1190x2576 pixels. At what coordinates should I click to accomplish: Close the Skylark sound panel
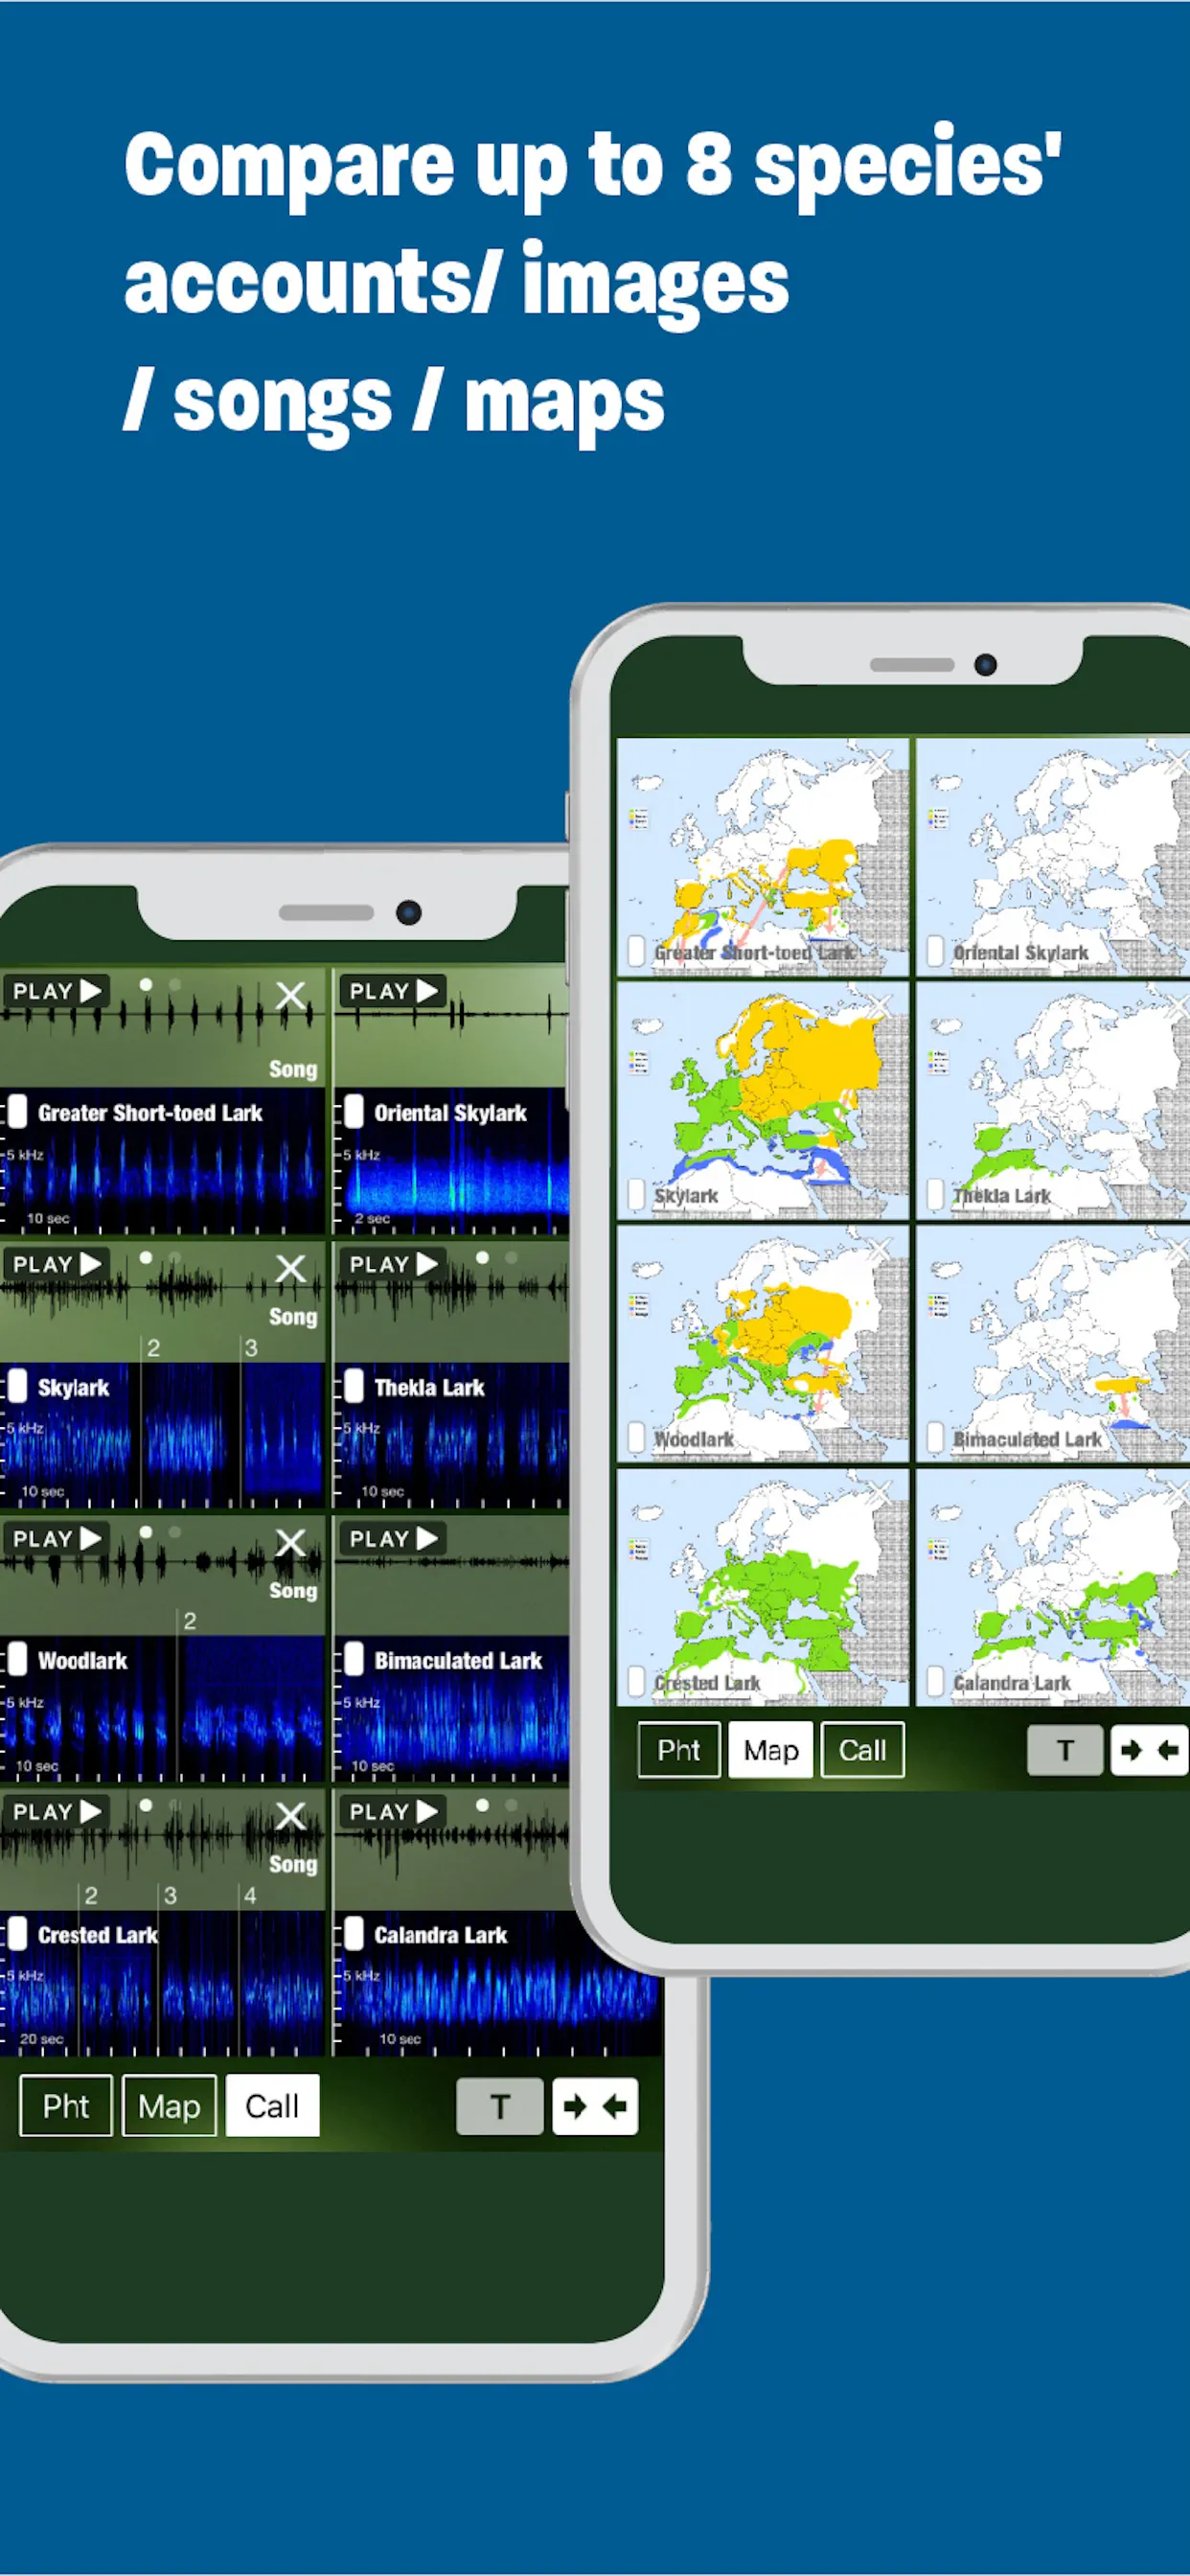click(x=291, y=1268)
